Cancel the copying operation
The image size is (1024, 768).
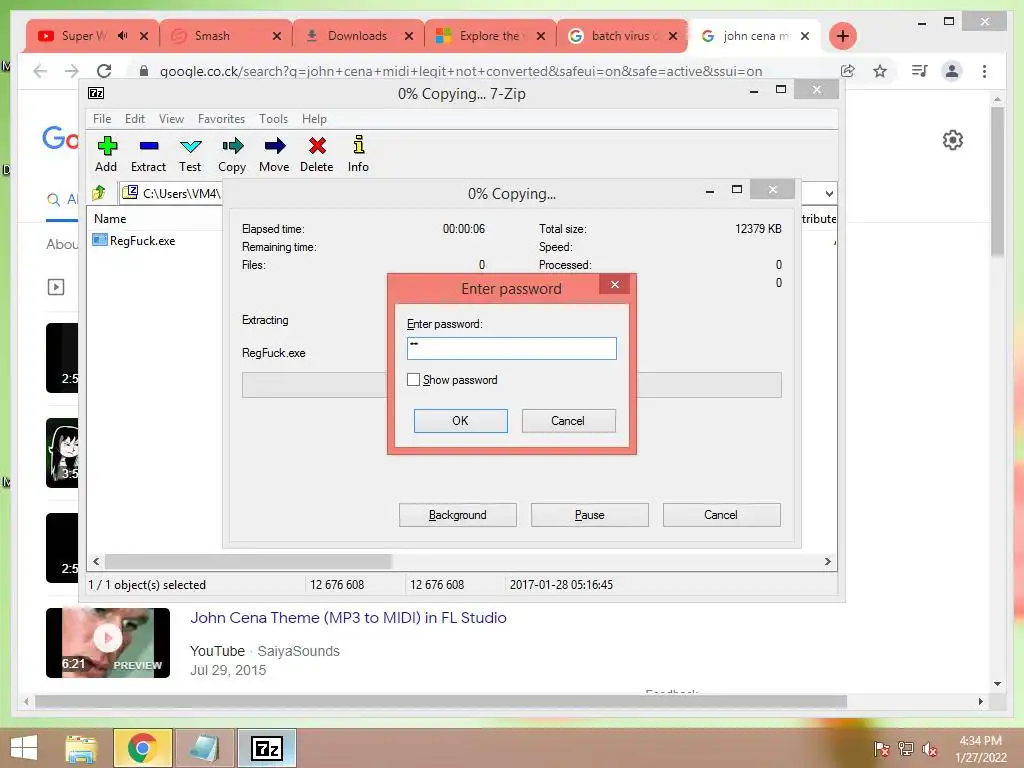722,515
